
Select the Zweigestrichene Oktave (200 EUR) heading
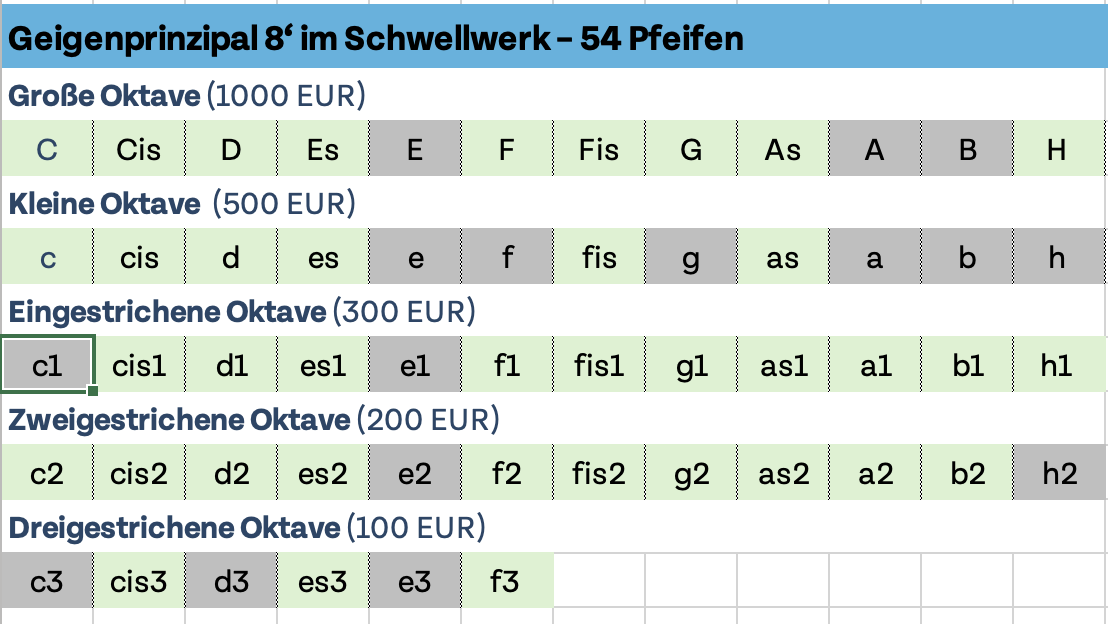(254, 420)
